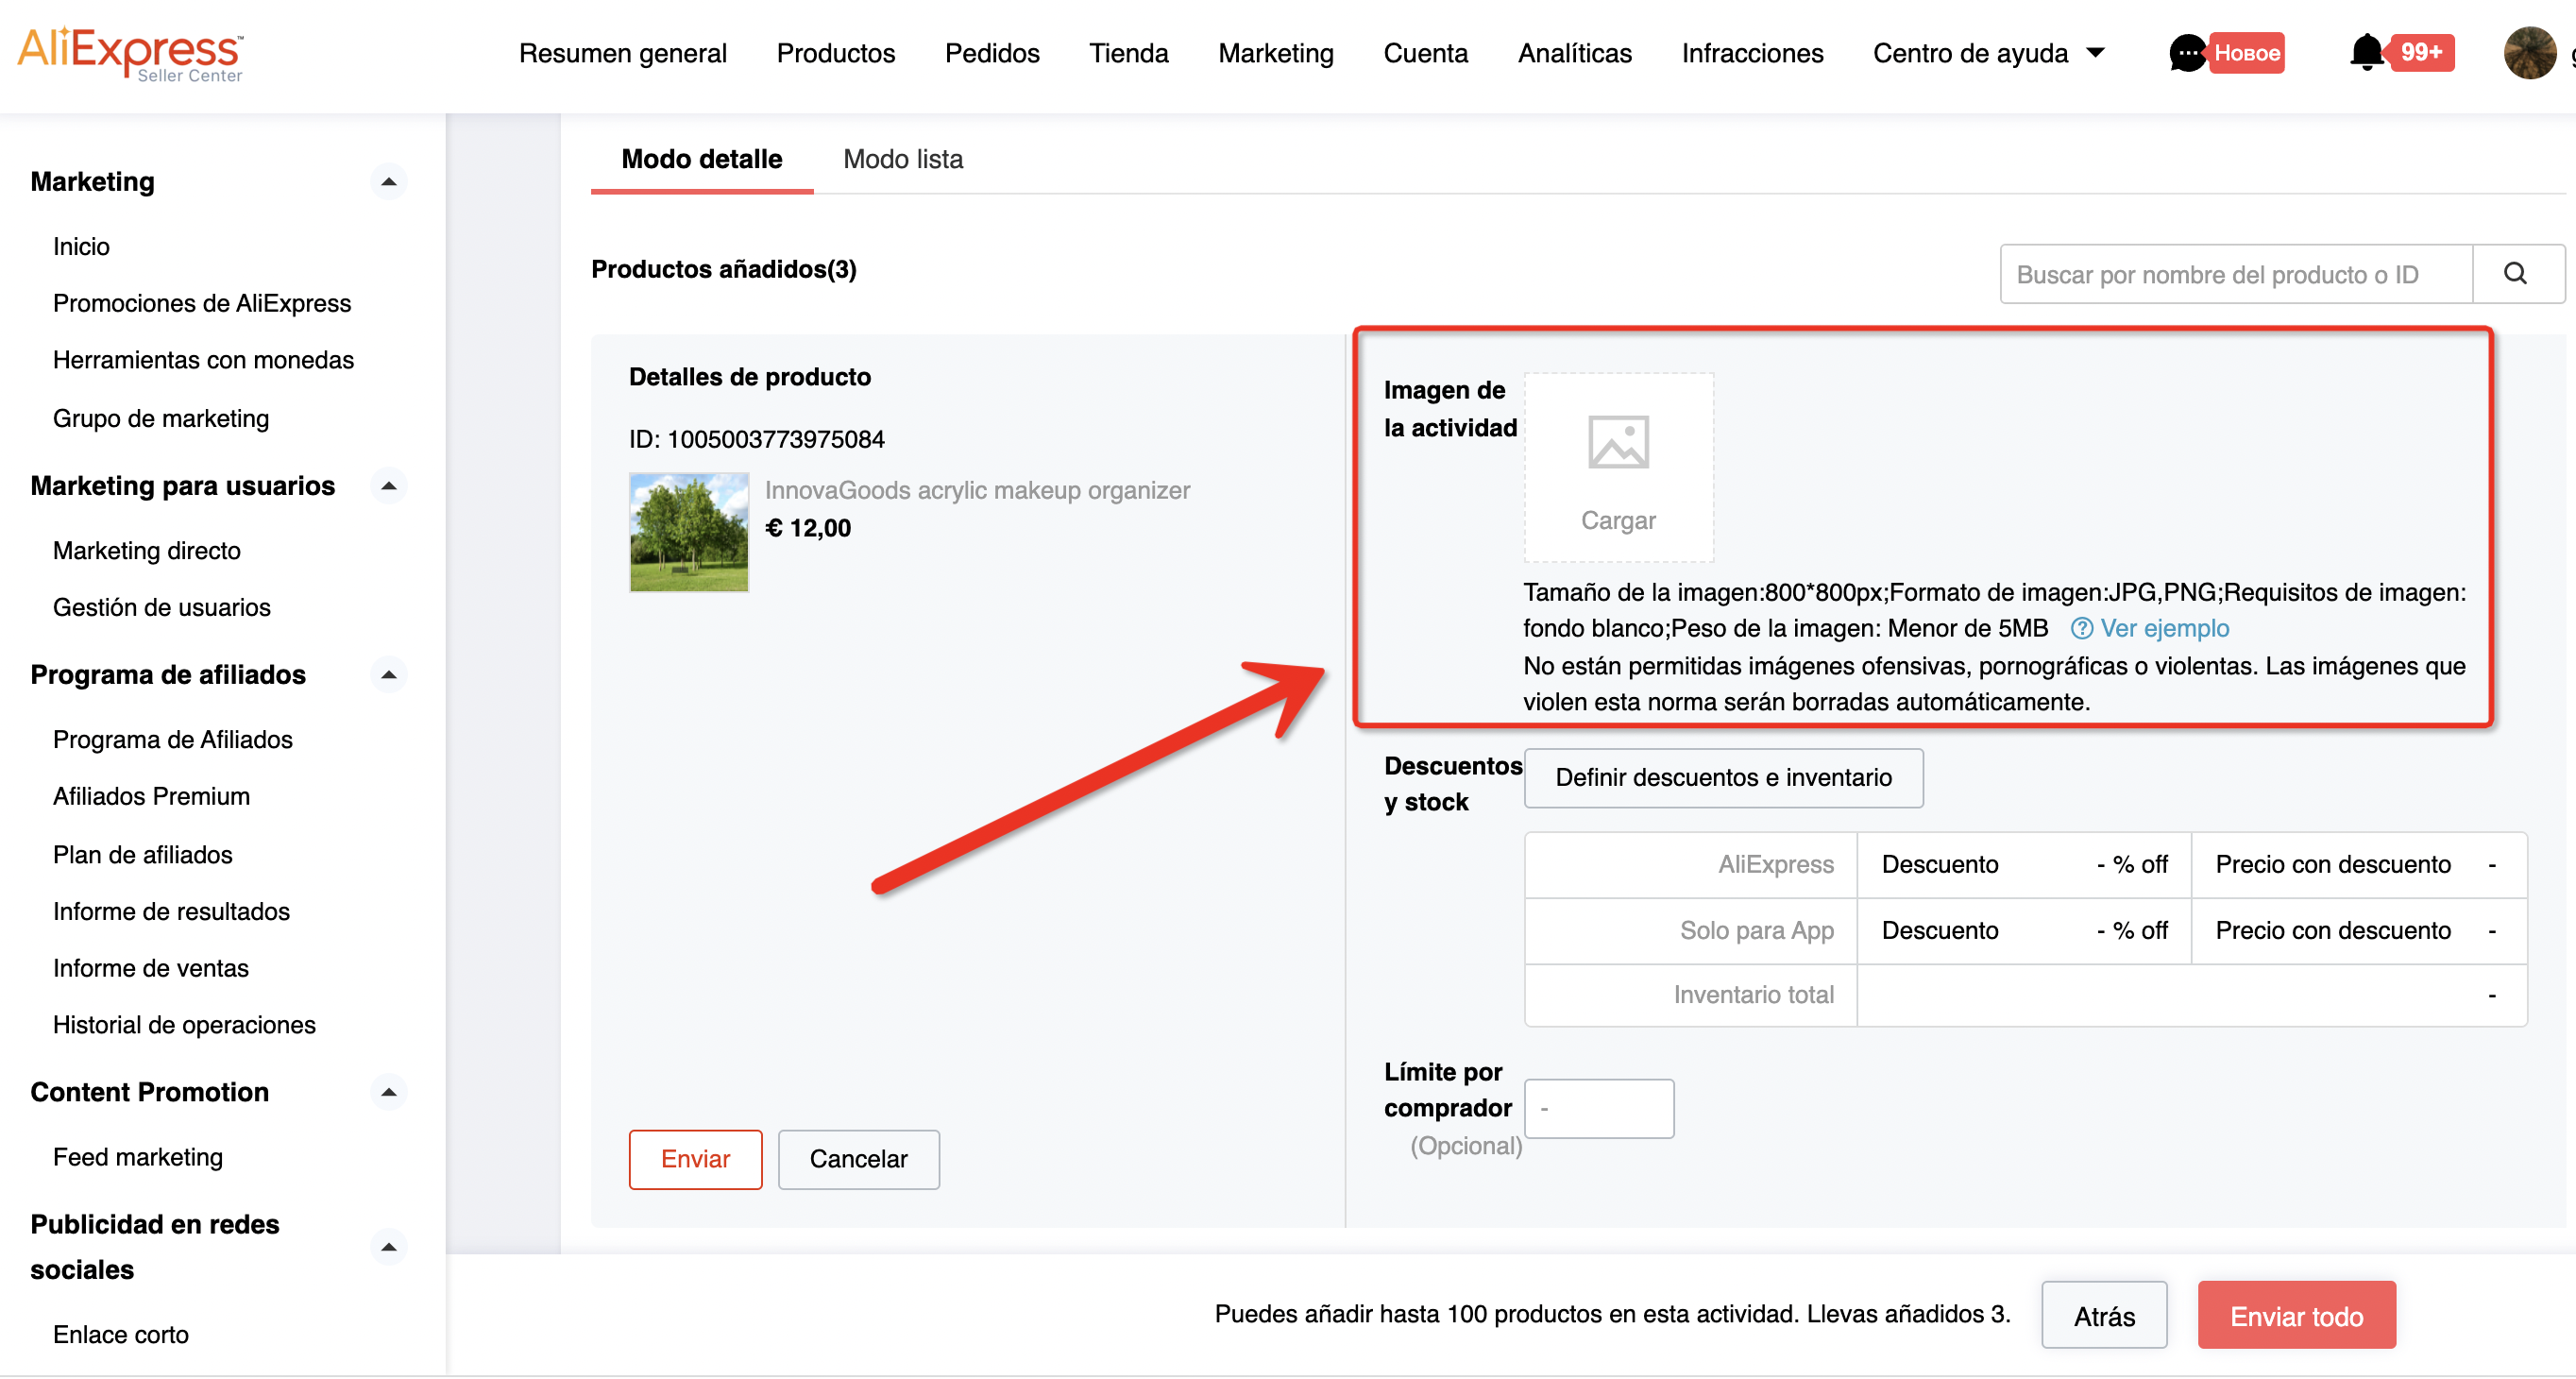Click Definir descuentos e inventario button
Screen dimensions: 2576x1379
tap(1722, 777)
